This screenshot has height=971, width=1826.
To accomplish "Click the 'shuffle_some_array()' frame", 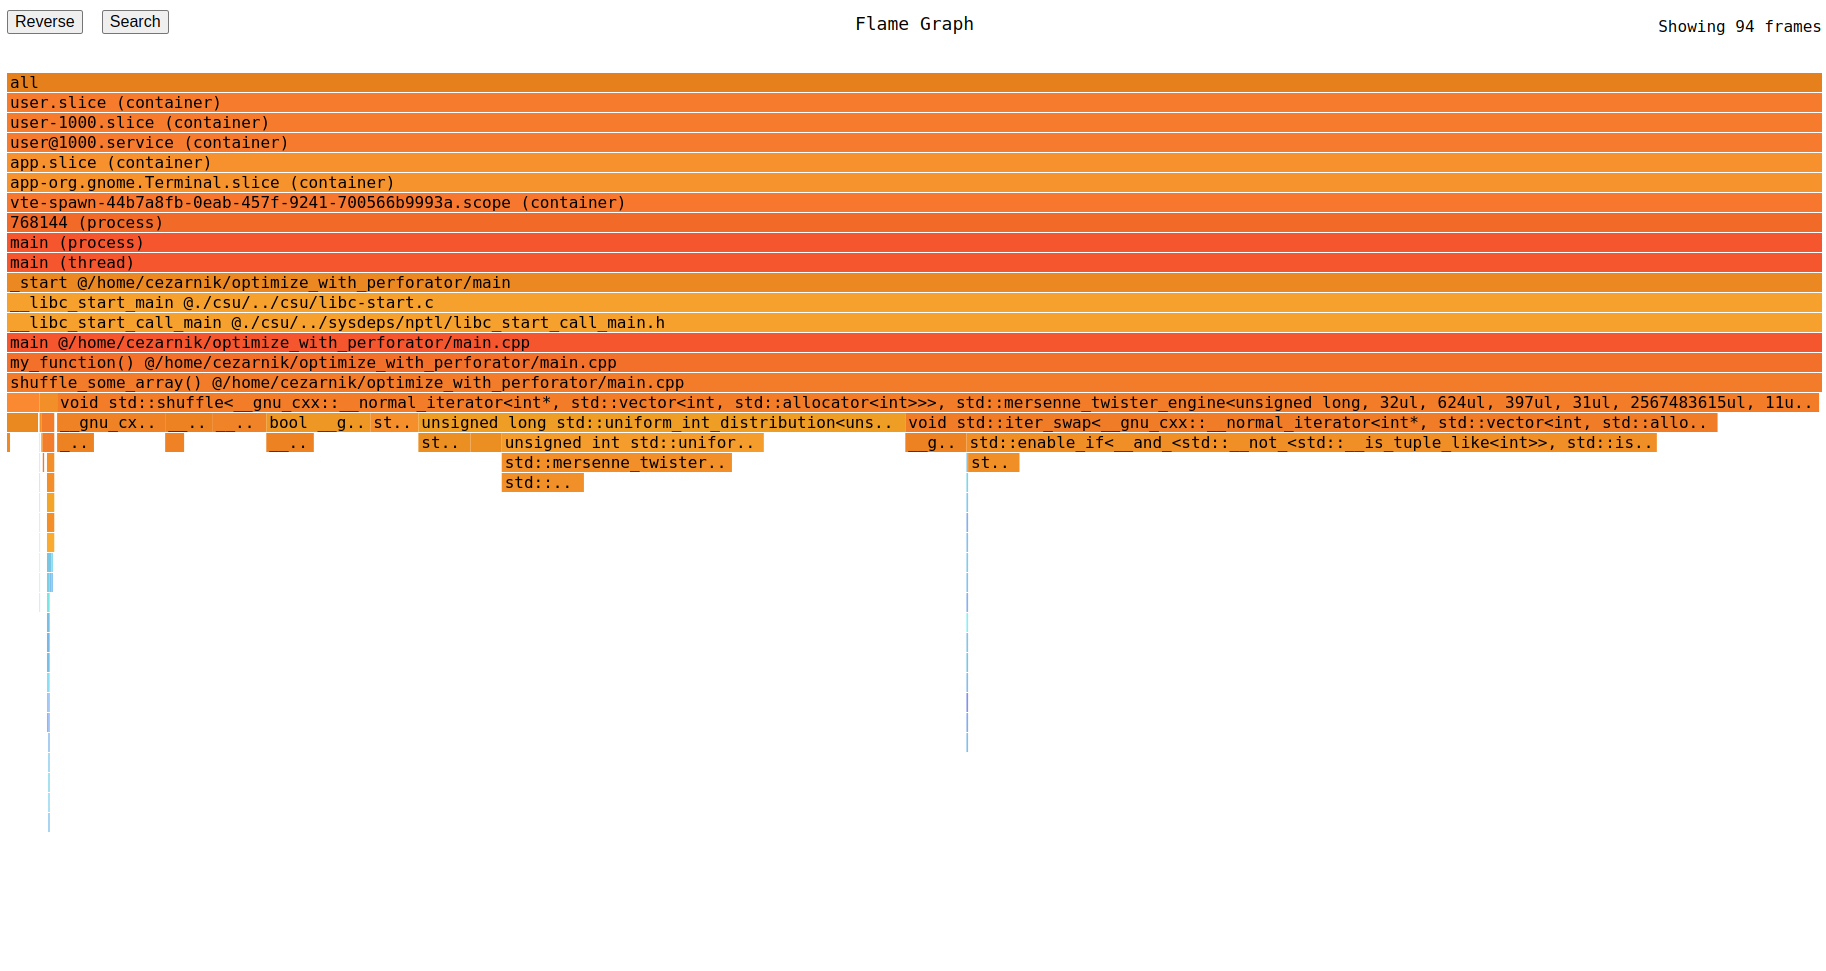I will point(900,382).
